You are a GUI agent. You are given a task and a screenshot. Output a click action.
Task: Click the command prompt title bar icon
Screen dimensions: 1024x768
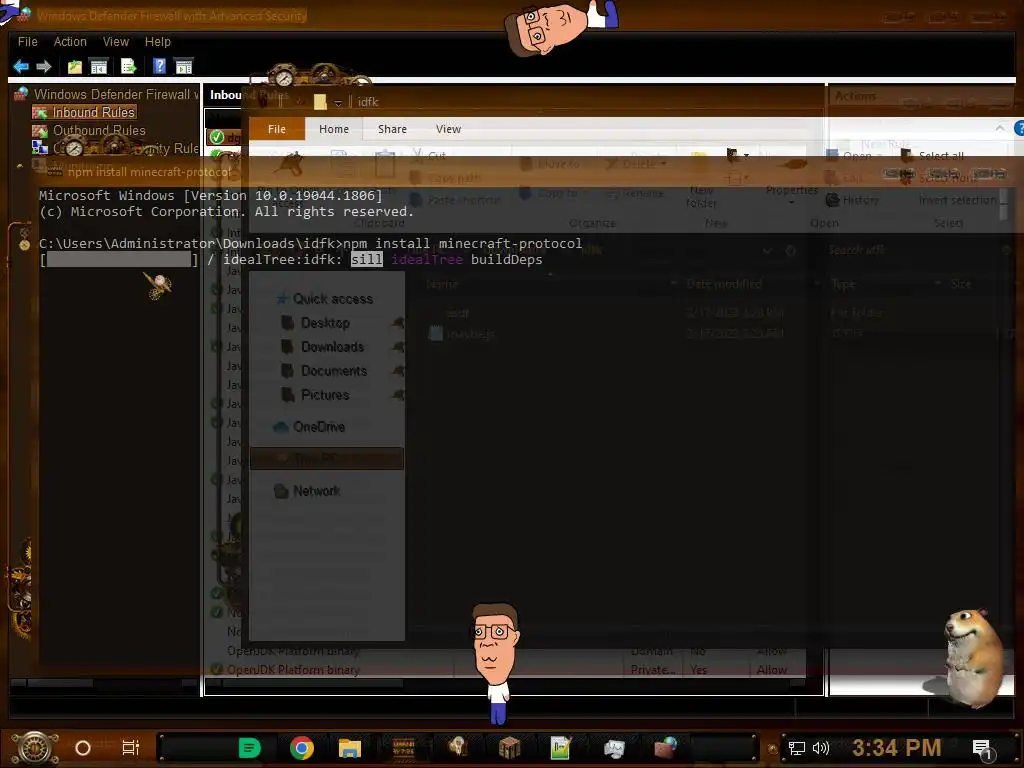tap(55, 172)
